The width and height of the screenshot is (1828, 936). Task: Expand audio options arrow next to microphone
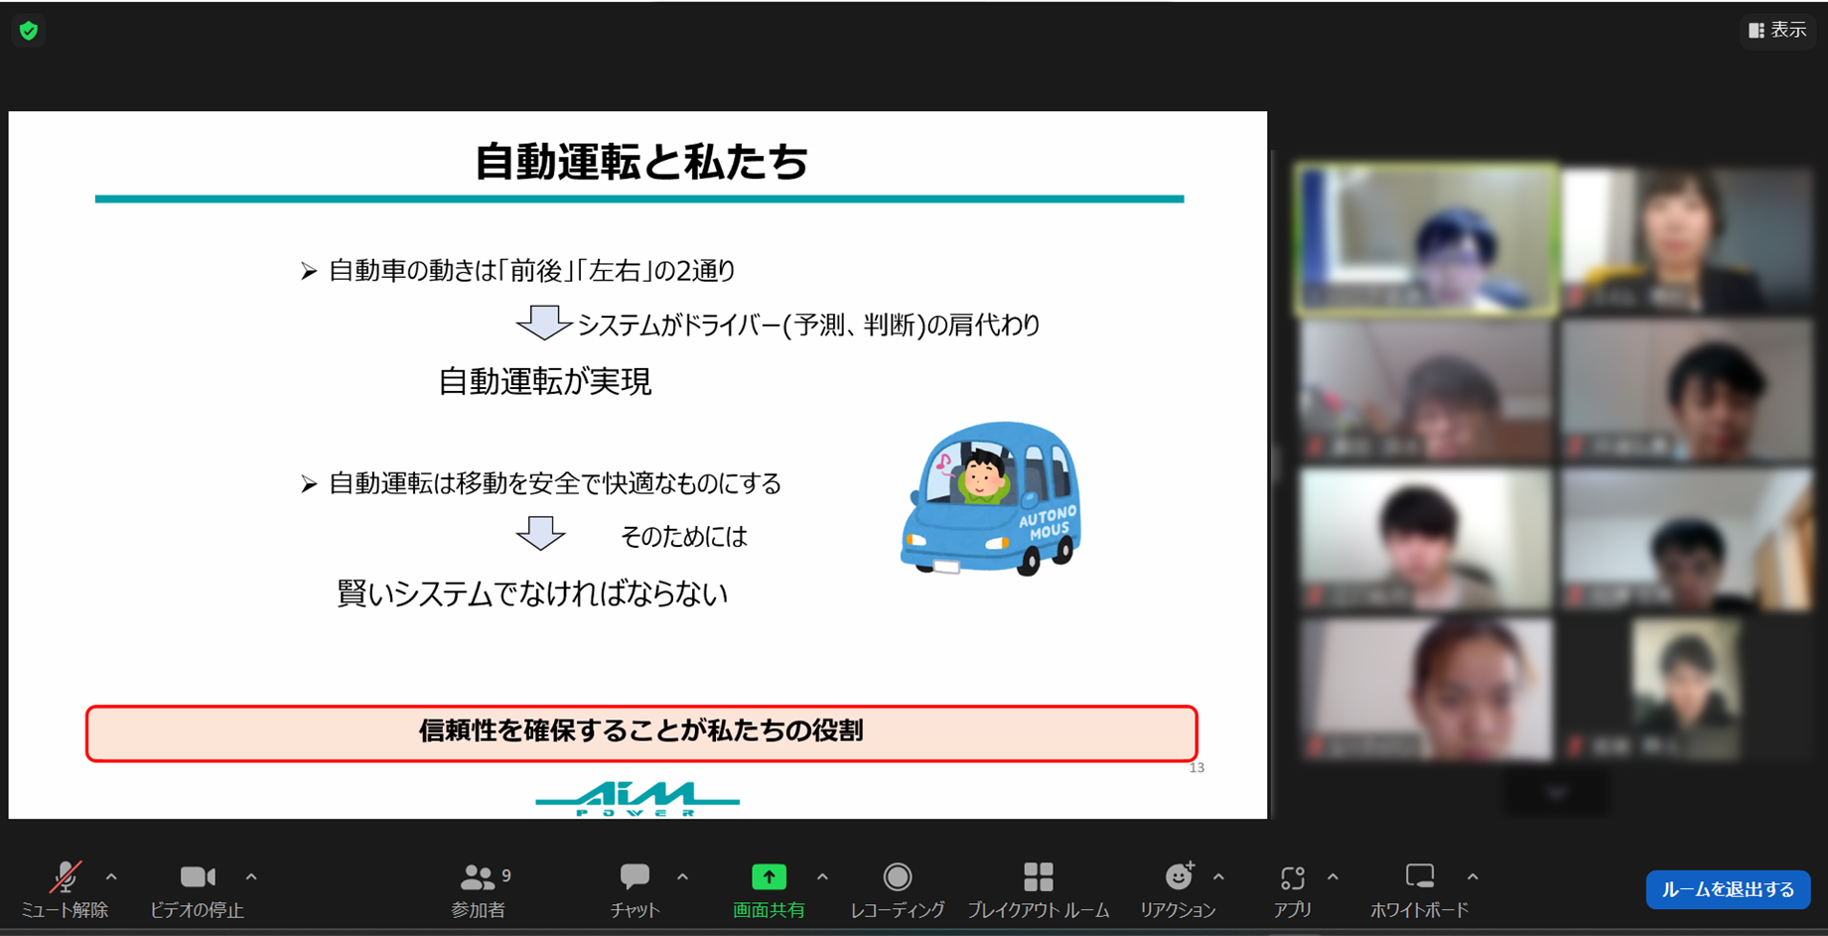(x=111, y=877)
